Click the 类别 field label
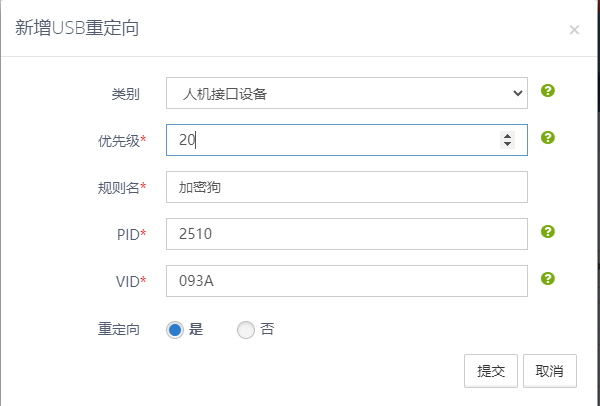600x406 pixels. tap(125, 94)
